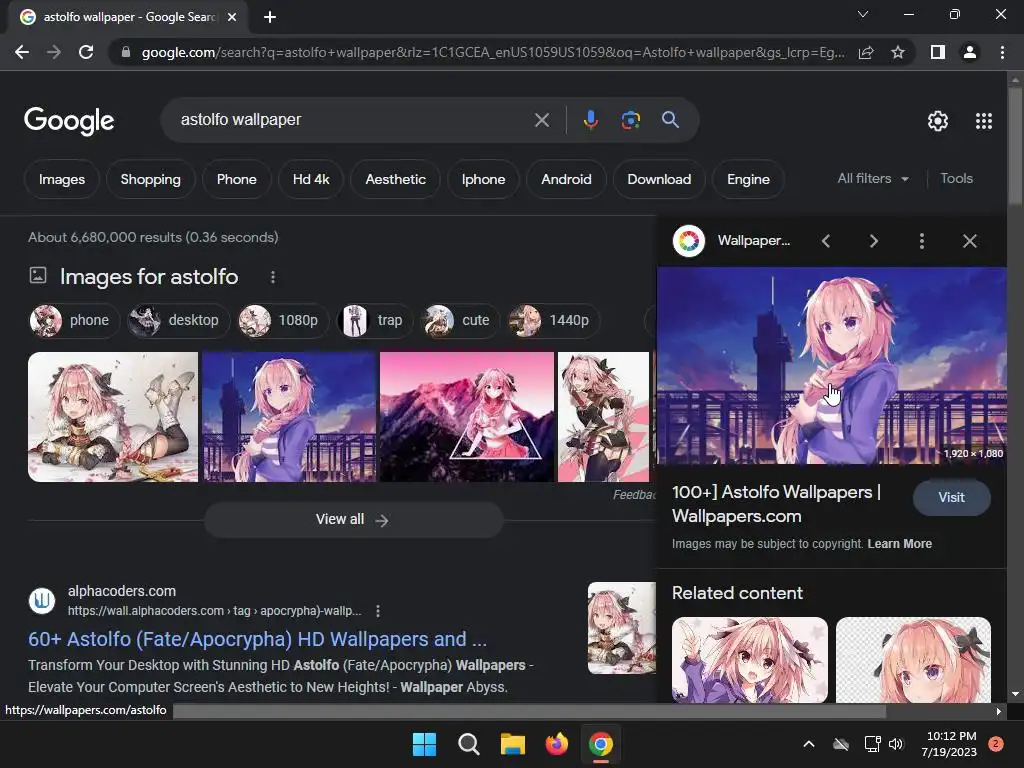Select the Aesthetic filter chip

point(395,179)
